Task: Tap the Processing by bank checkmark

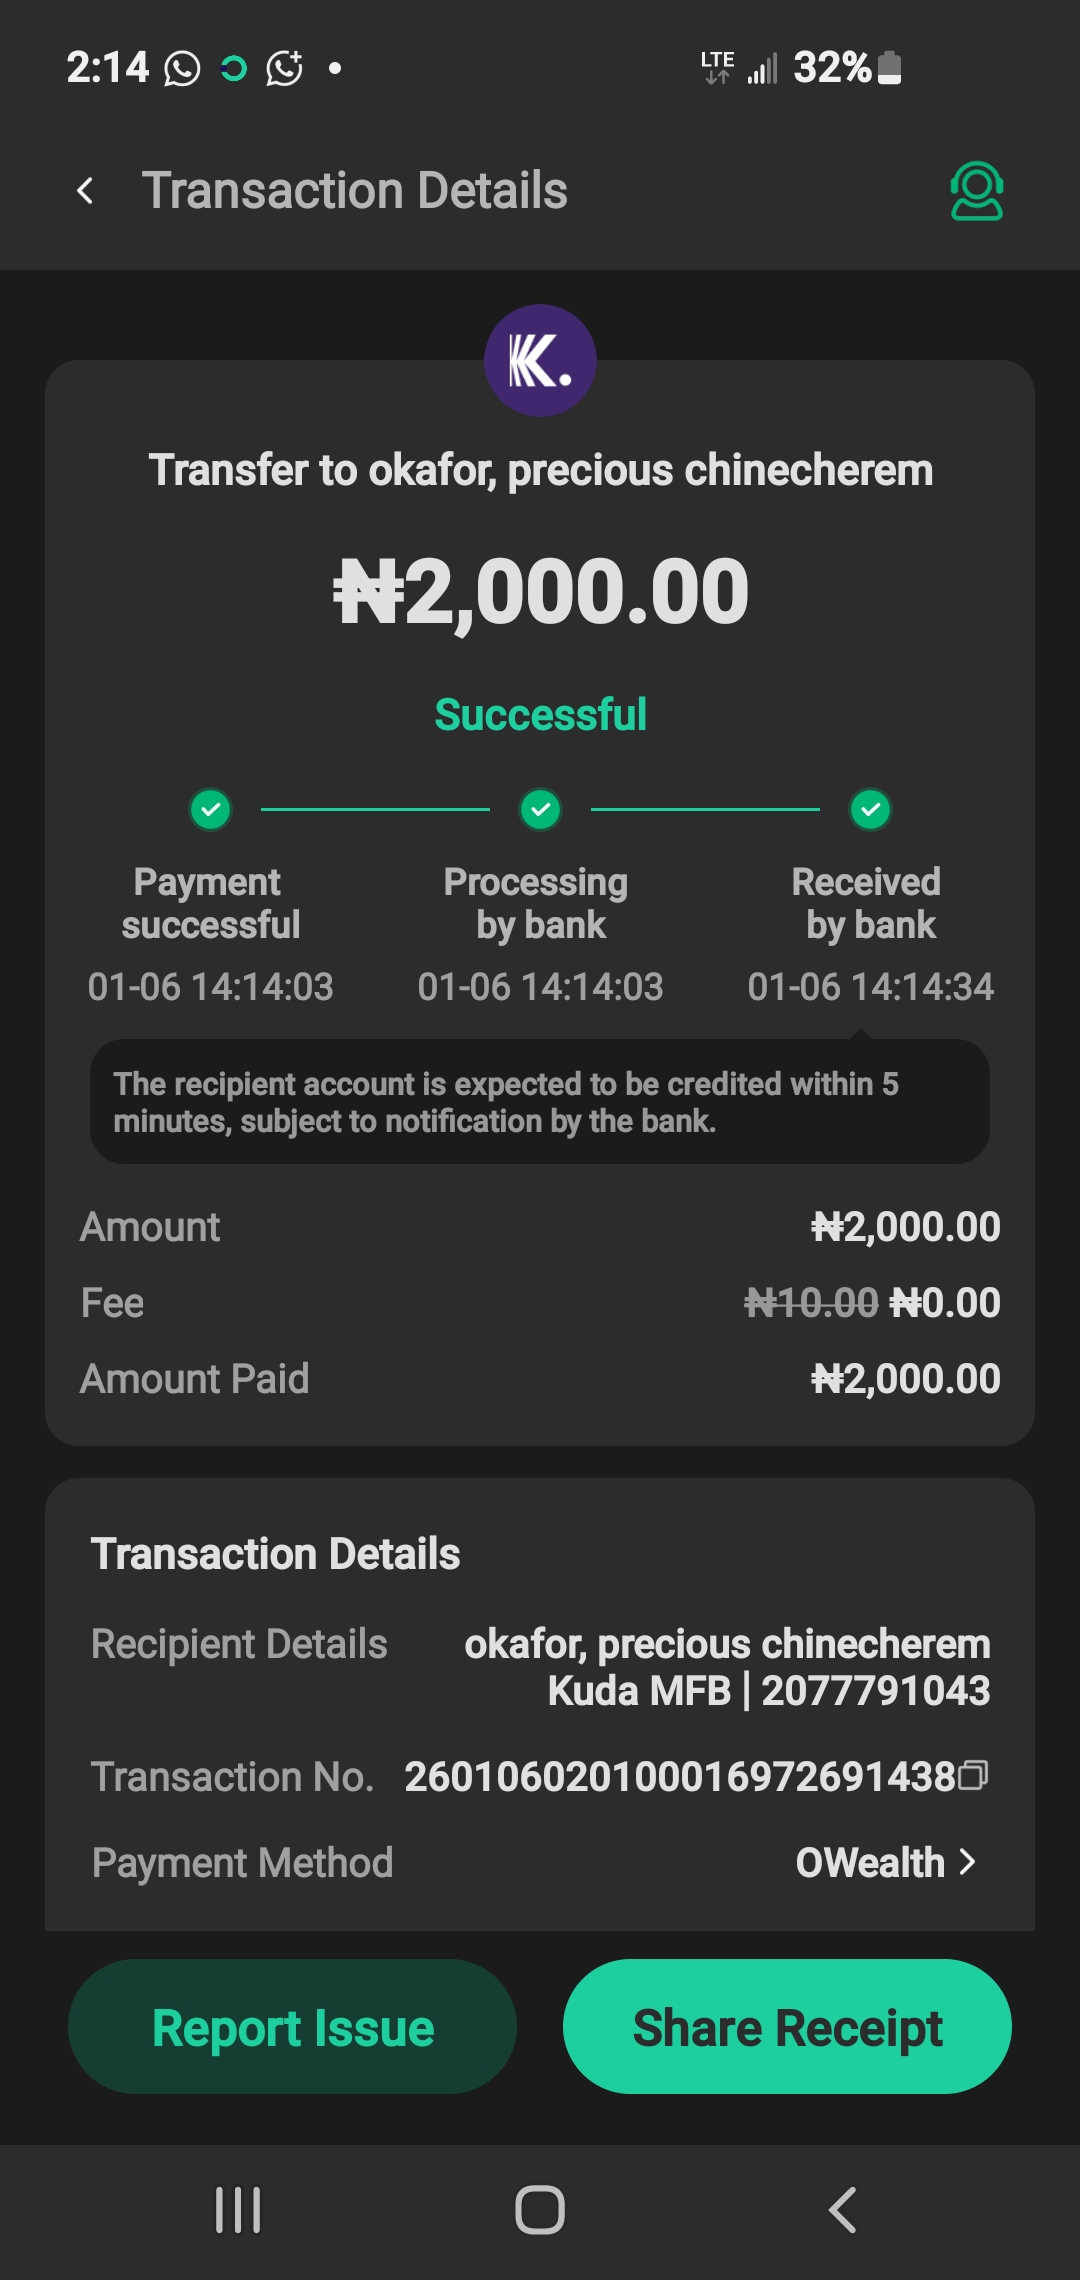Action: click(541, 809)
